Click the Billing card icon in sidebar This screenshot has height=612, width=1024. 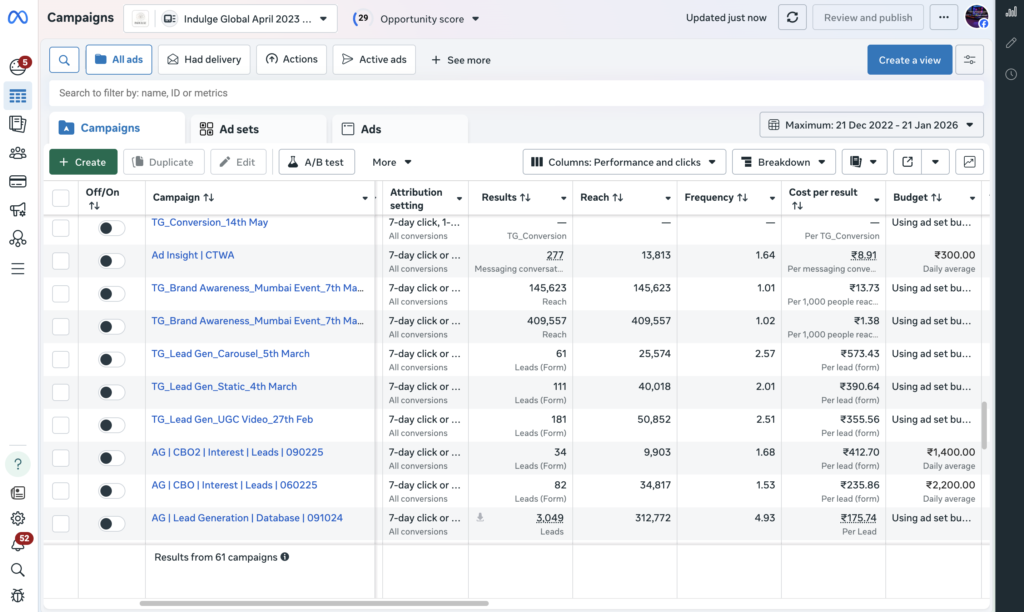(17, 181)
